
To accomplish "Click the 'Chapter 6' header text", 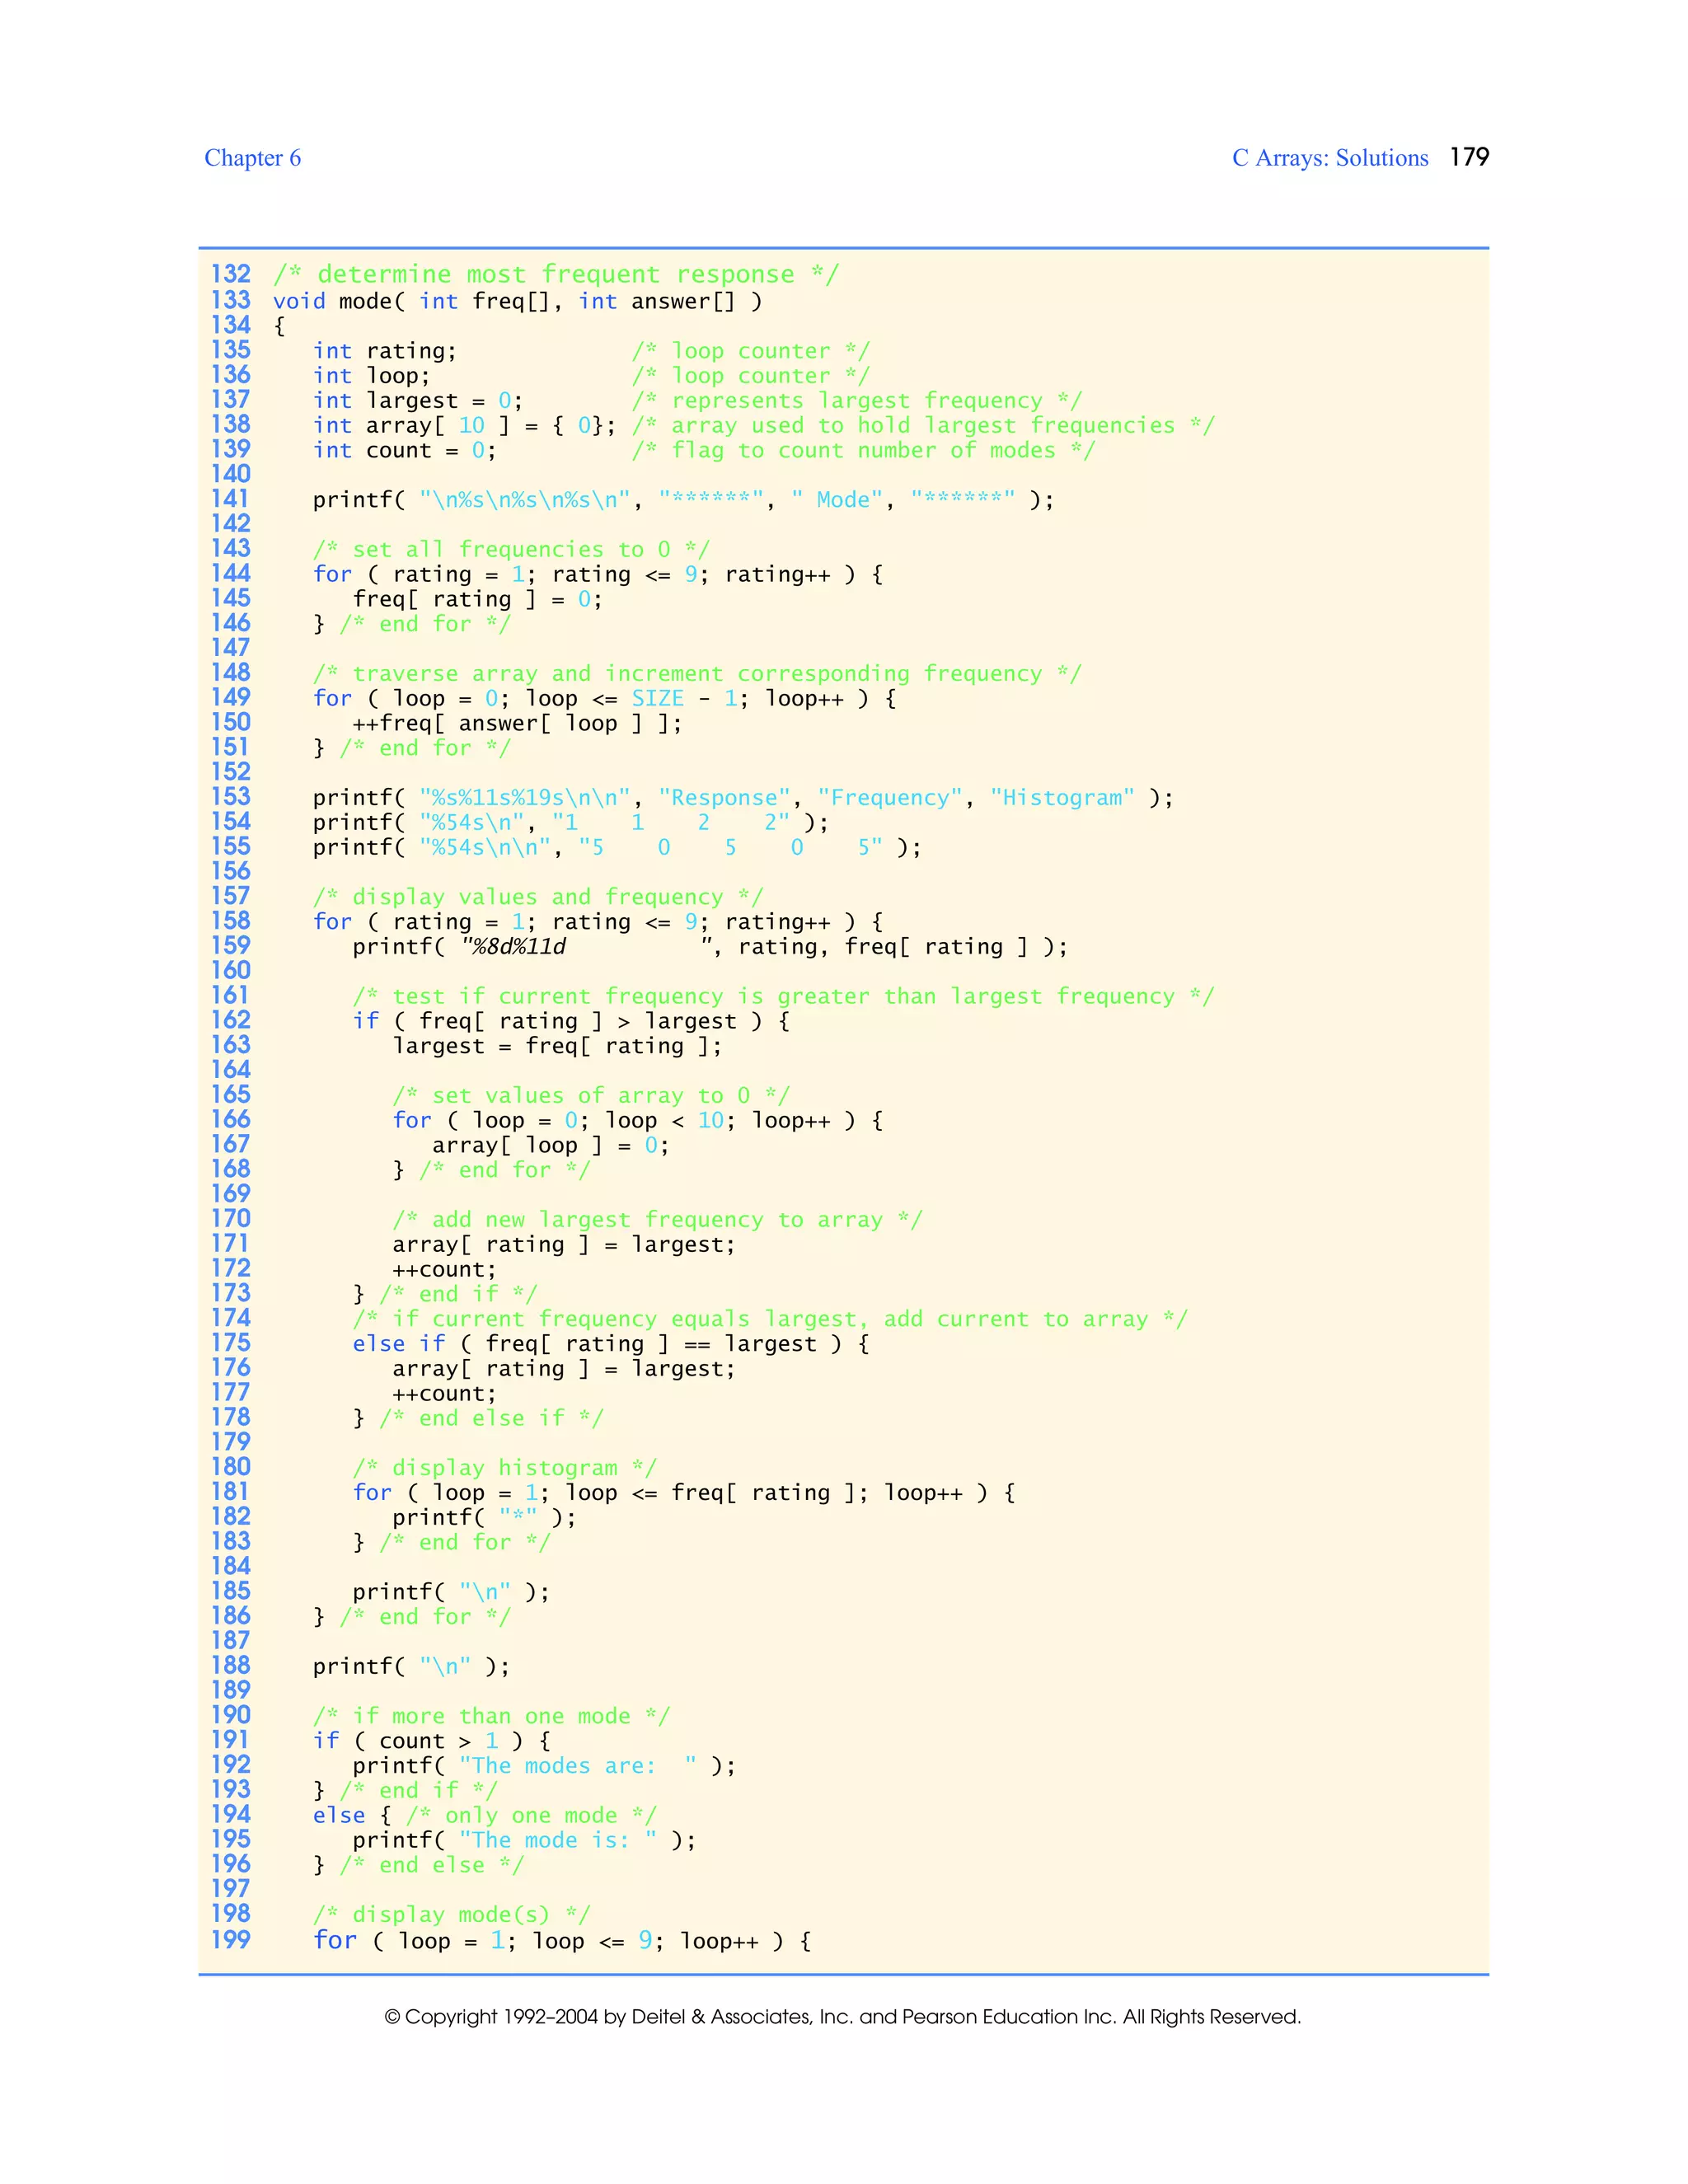I will click(x=252, y=158).
